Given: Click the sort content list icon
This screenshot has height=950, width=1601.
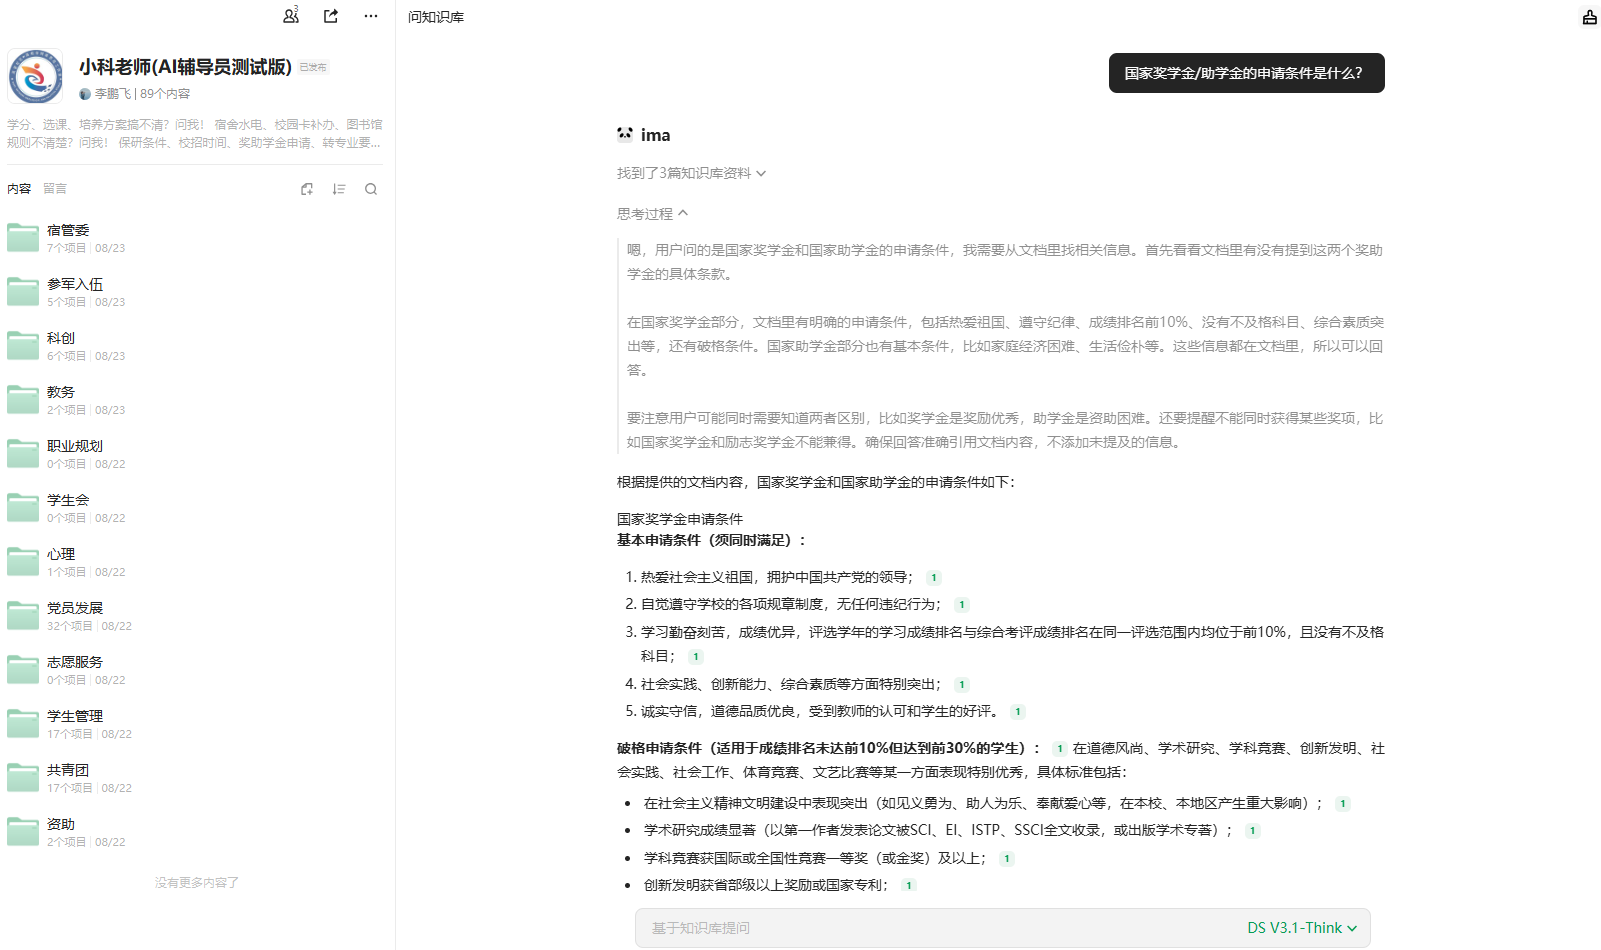Looking at the screenshot, I should coord(339,189).
